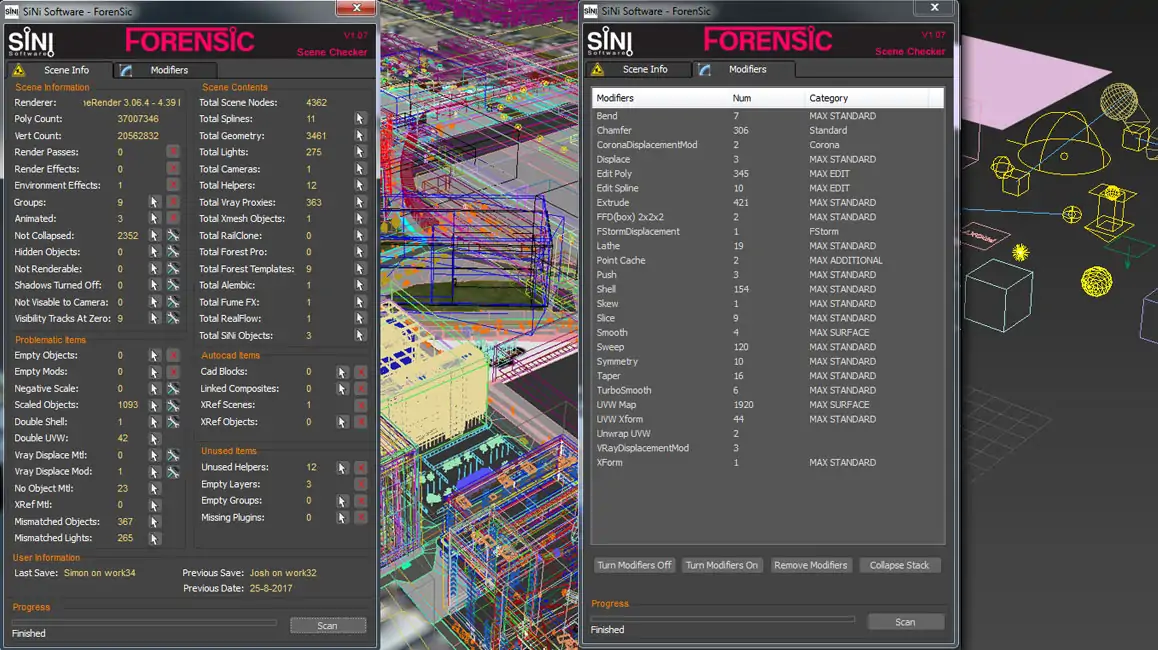
Task: Click the select icon for Double UVW
Action: (x=155, y=439)
